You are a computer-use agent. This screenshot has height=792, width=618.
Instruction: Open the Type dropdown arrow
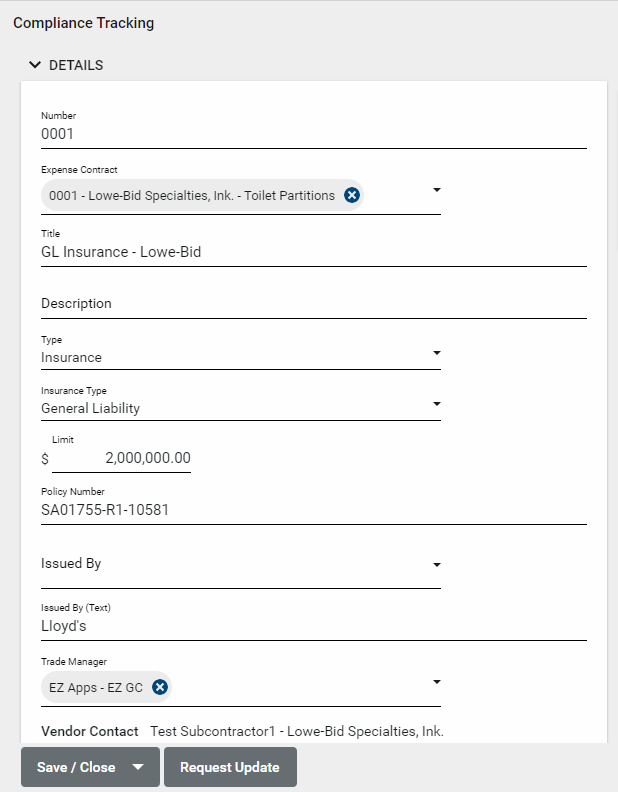pos(436,353)
